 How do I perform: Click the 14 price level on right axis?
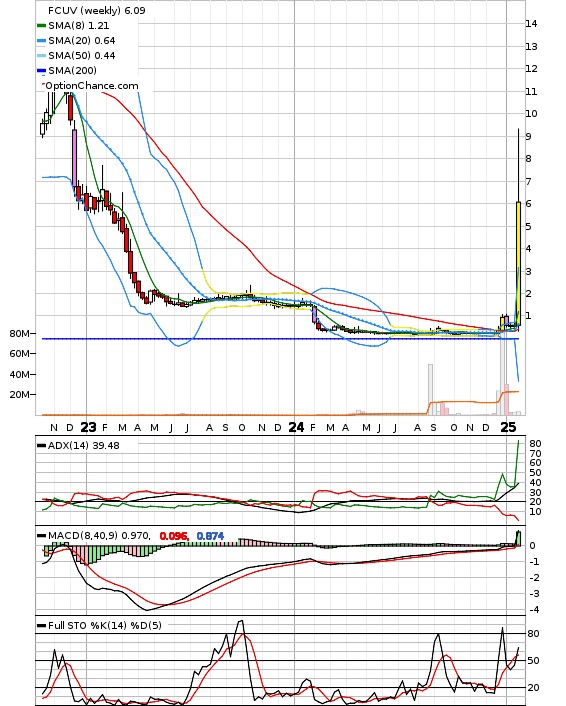click(531, 24)
